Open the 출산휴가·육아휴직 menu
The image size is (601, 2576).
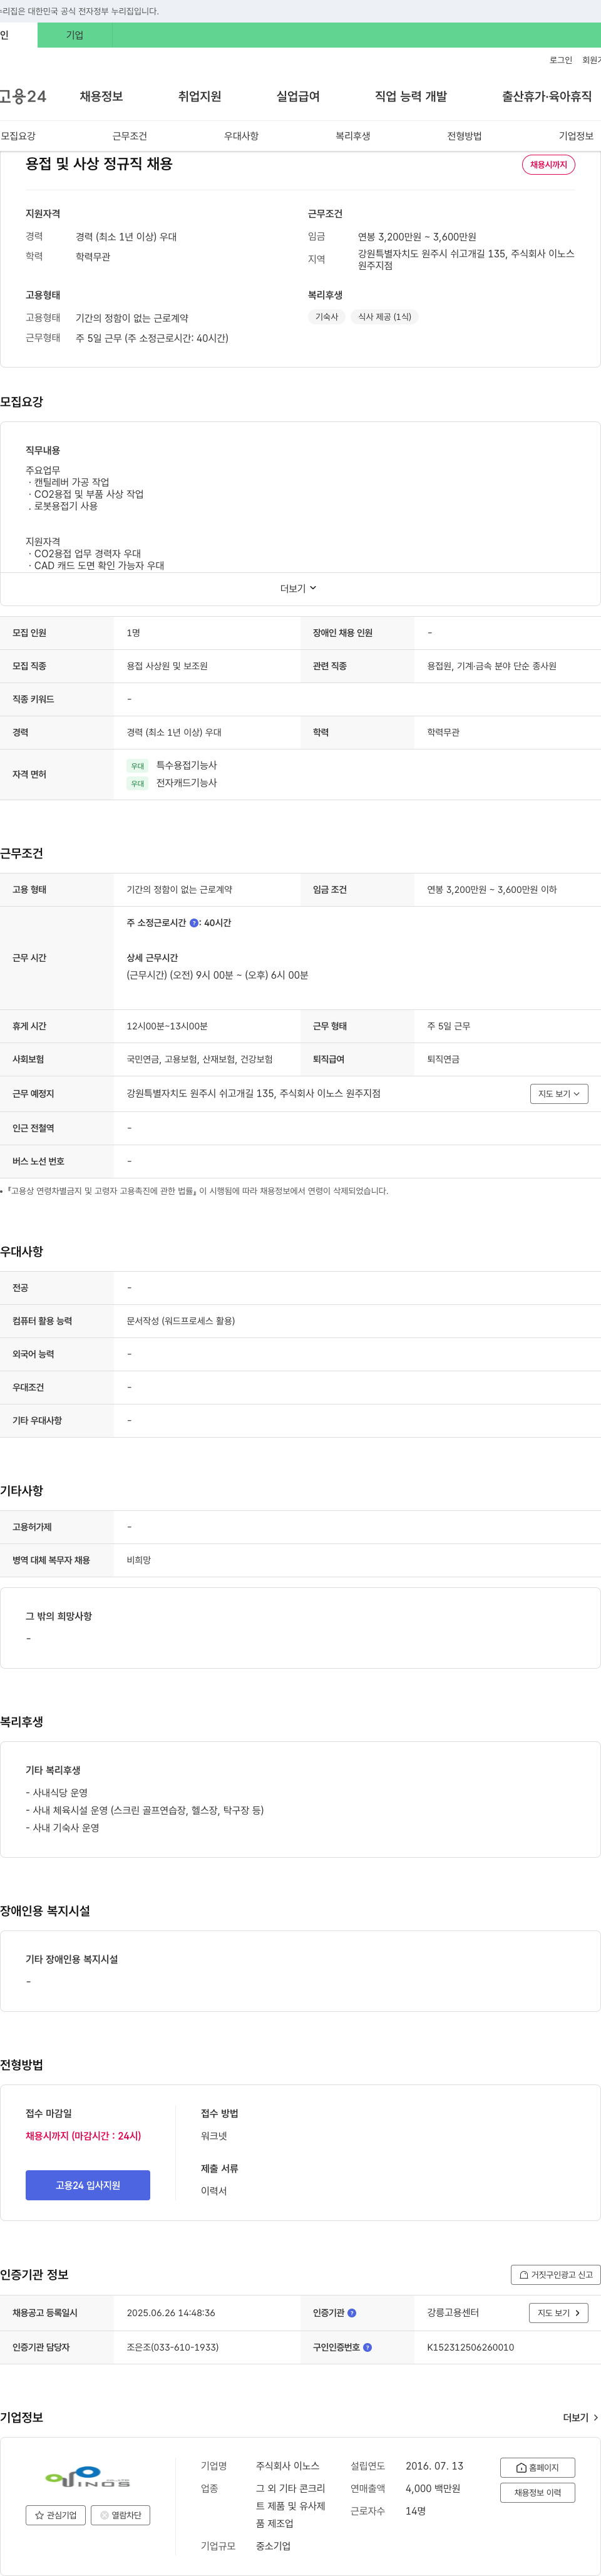pos(547,96)
